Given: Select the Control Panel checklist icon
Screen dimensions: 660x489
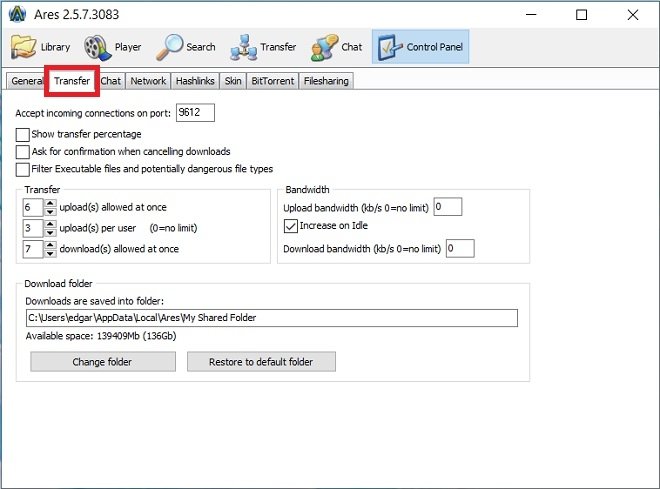Looking at the screenshot, I should pos(390,47).
